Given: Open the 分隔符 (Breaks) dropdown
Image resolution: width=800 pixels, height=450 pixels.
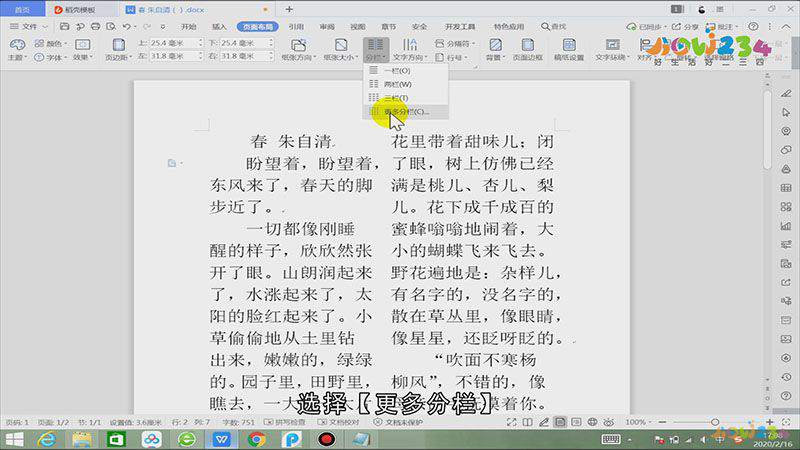Looking at the screenshot, I should (x=455, y=43).
